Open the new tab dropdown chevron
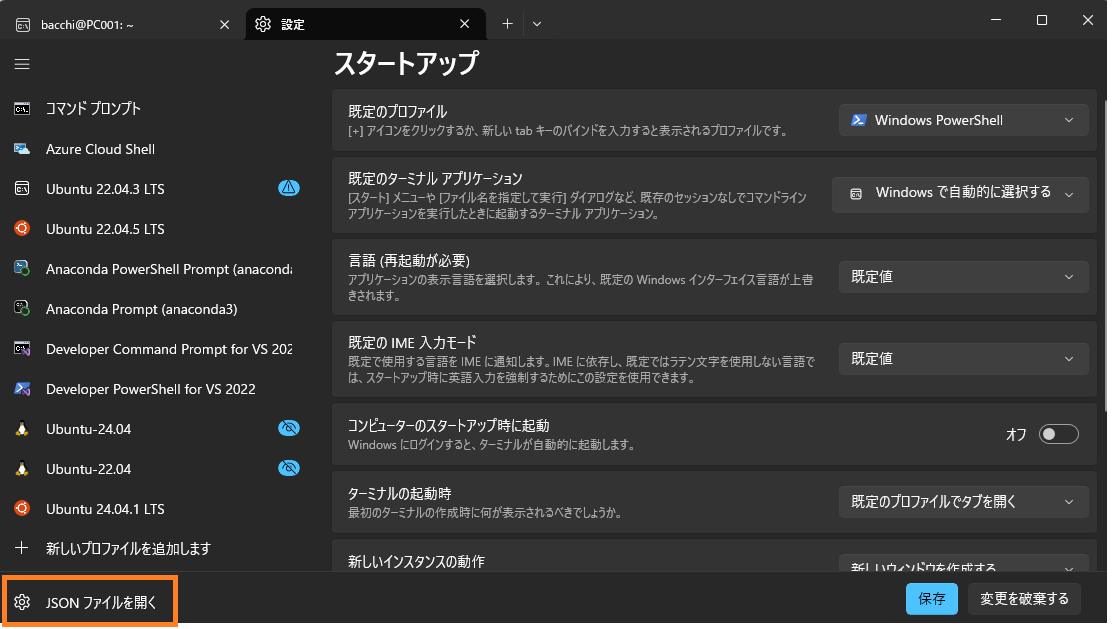Image resolution: width=1113 pixels, height=629 pixels. click(x=537, y=24)
